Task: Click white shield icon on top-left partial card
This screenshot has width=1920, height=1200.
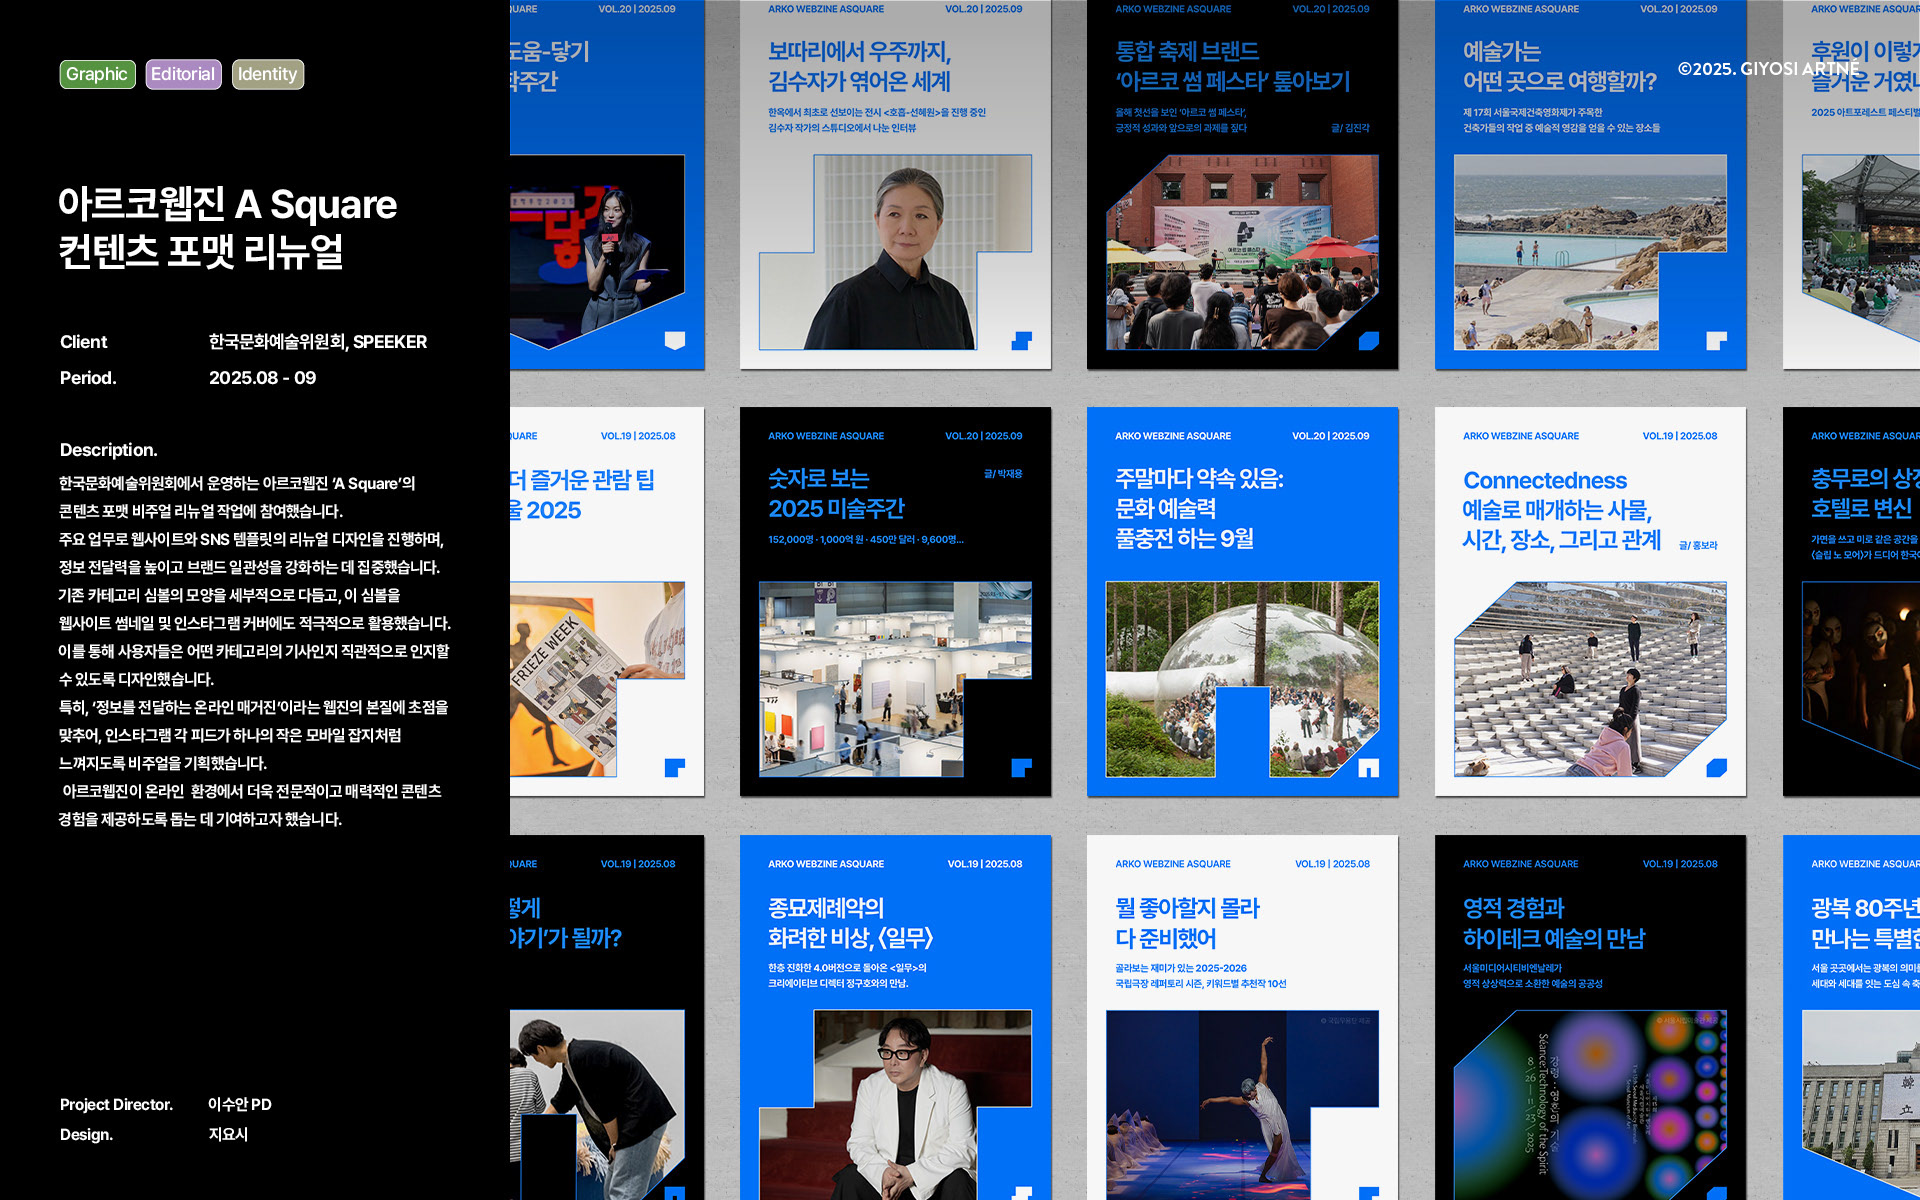Action: click(675, 341)
